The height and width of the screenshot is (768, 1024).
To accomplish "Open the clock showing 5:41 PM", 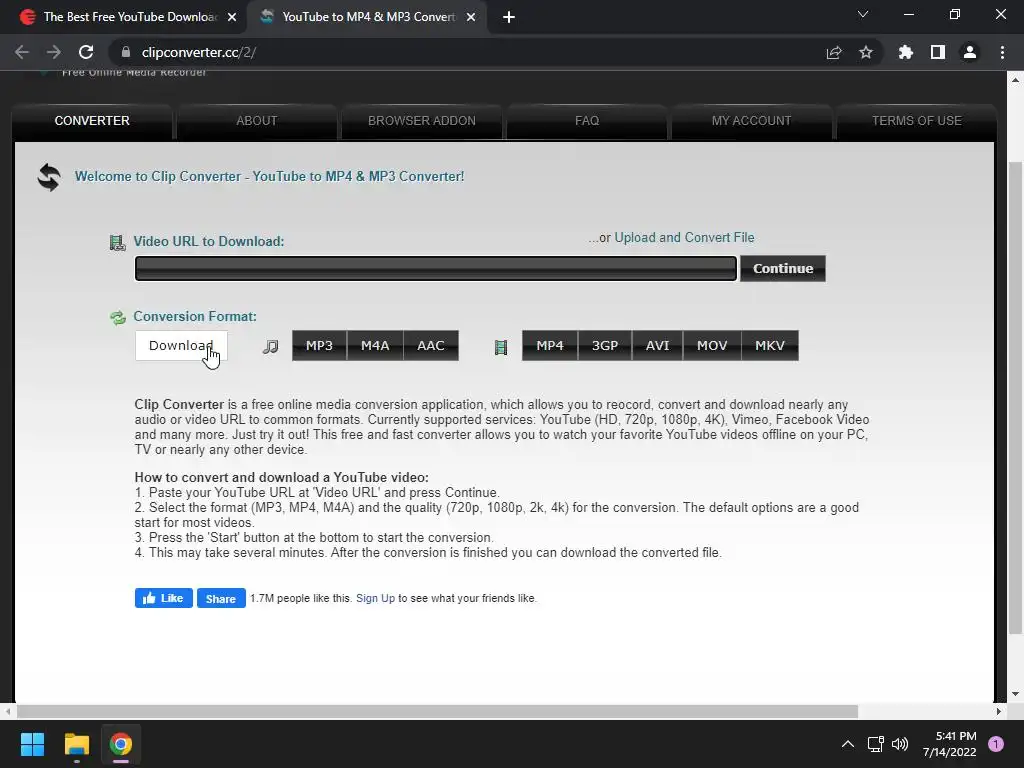I will click(x=950, y=744).
